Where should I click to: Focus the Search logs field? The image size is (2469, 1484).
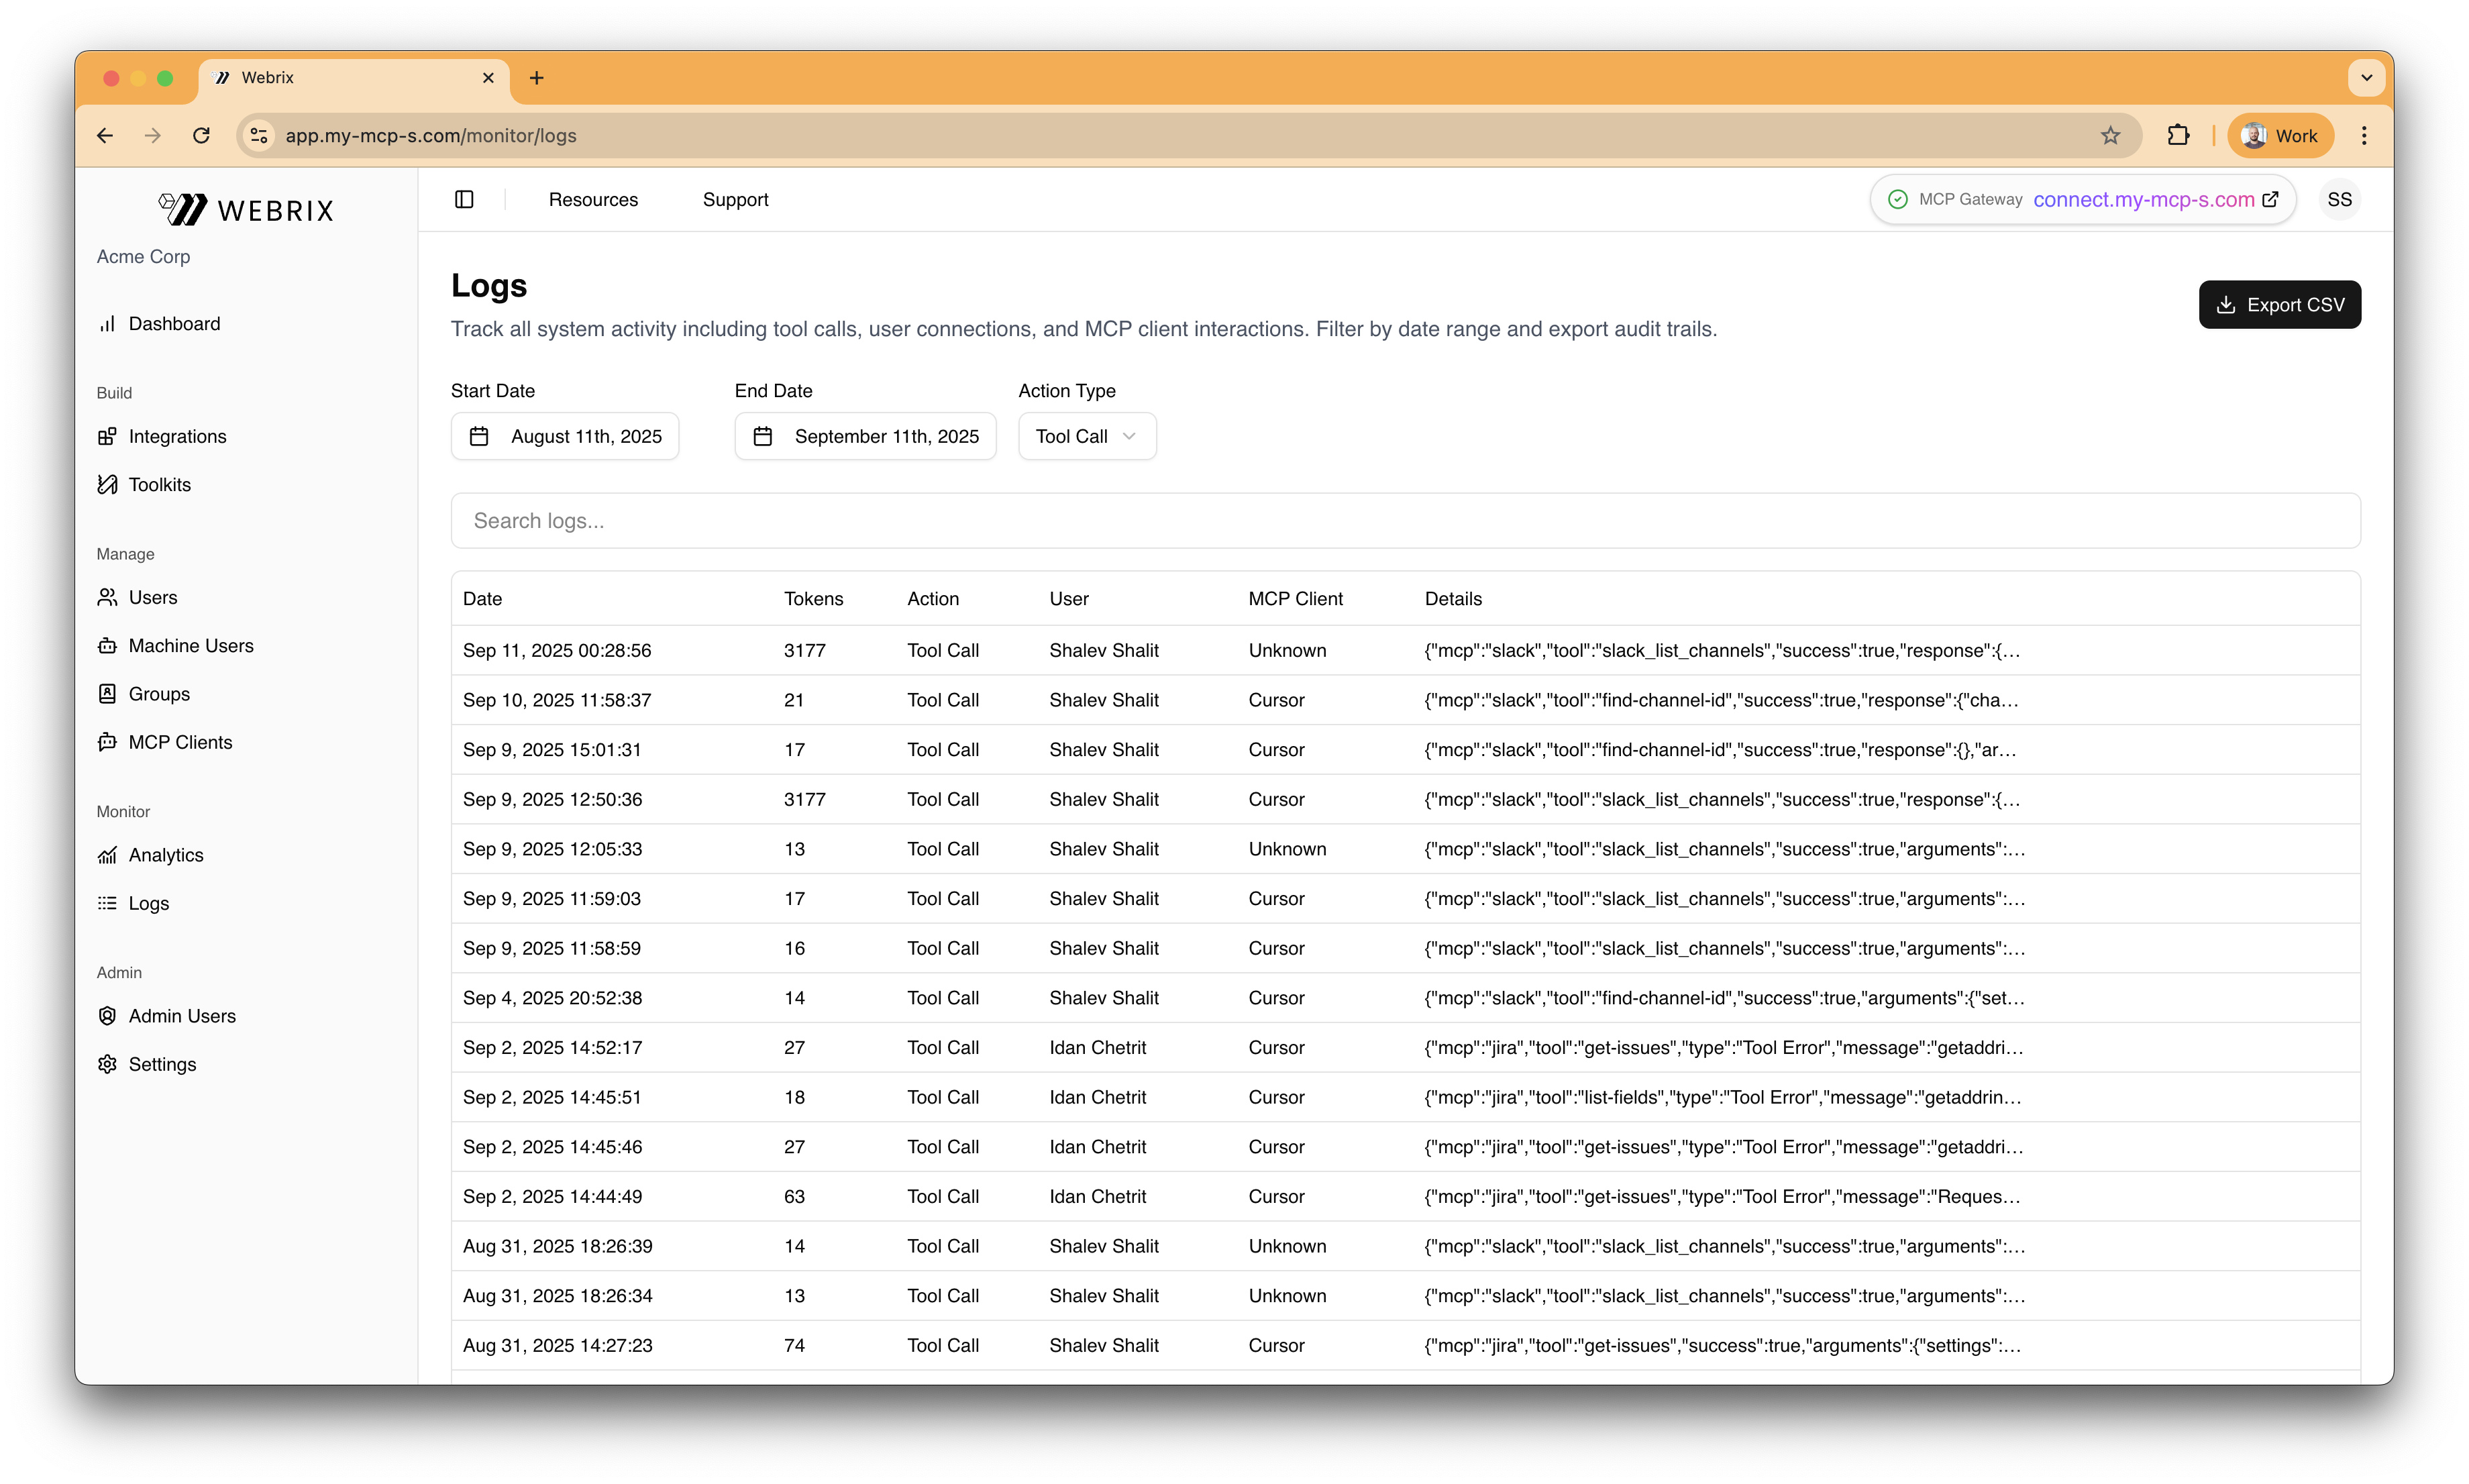[1405, 521]
